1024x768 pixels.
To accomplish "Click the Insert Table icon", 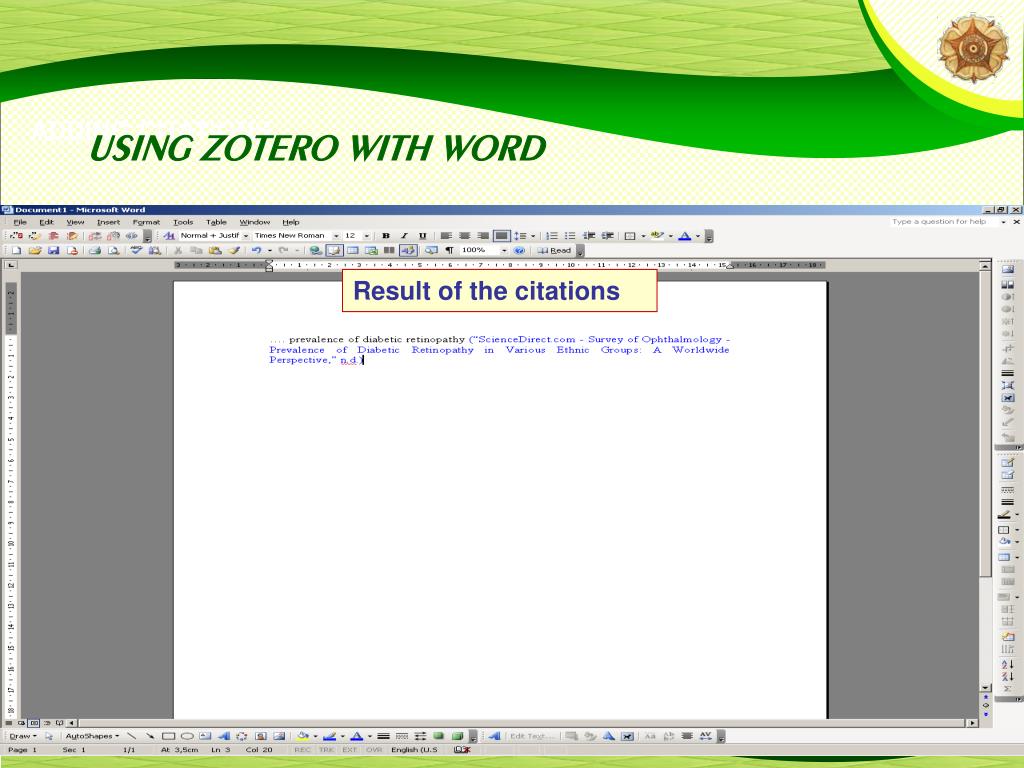I will tap(353, 250).
